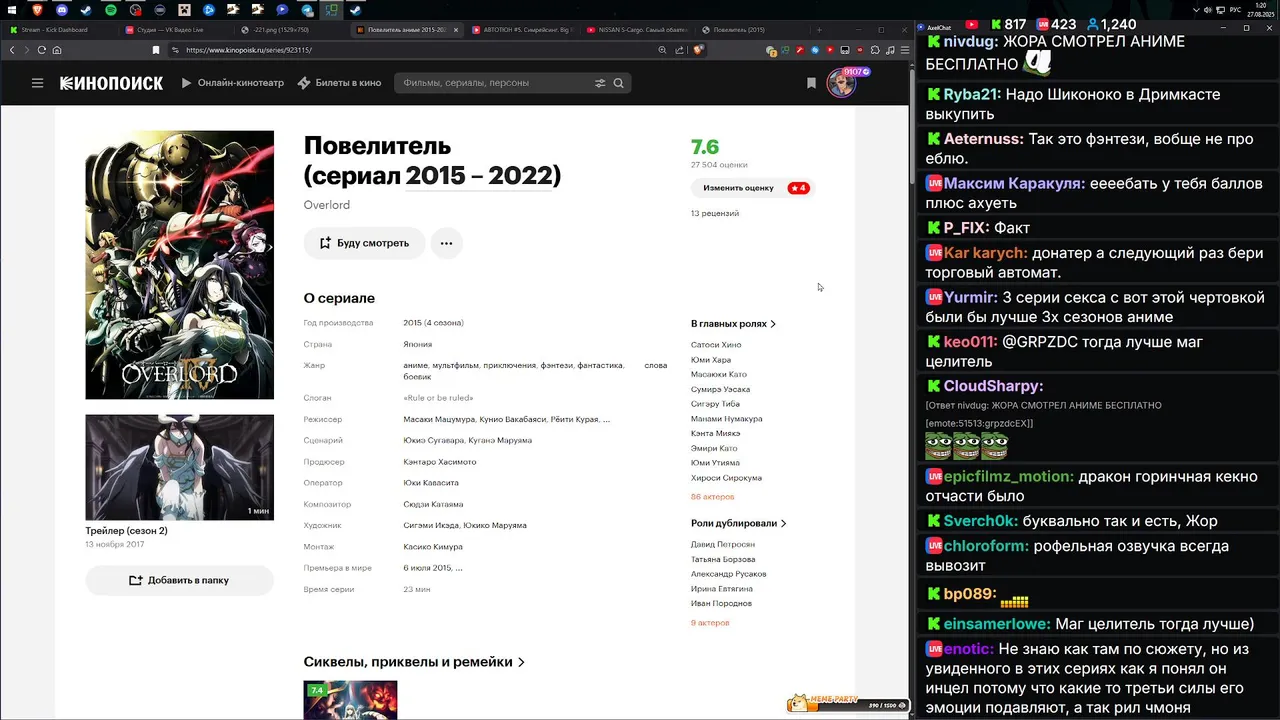Open the browser zoom magnifier icon

pyautogui.click(x=662, y=50)
